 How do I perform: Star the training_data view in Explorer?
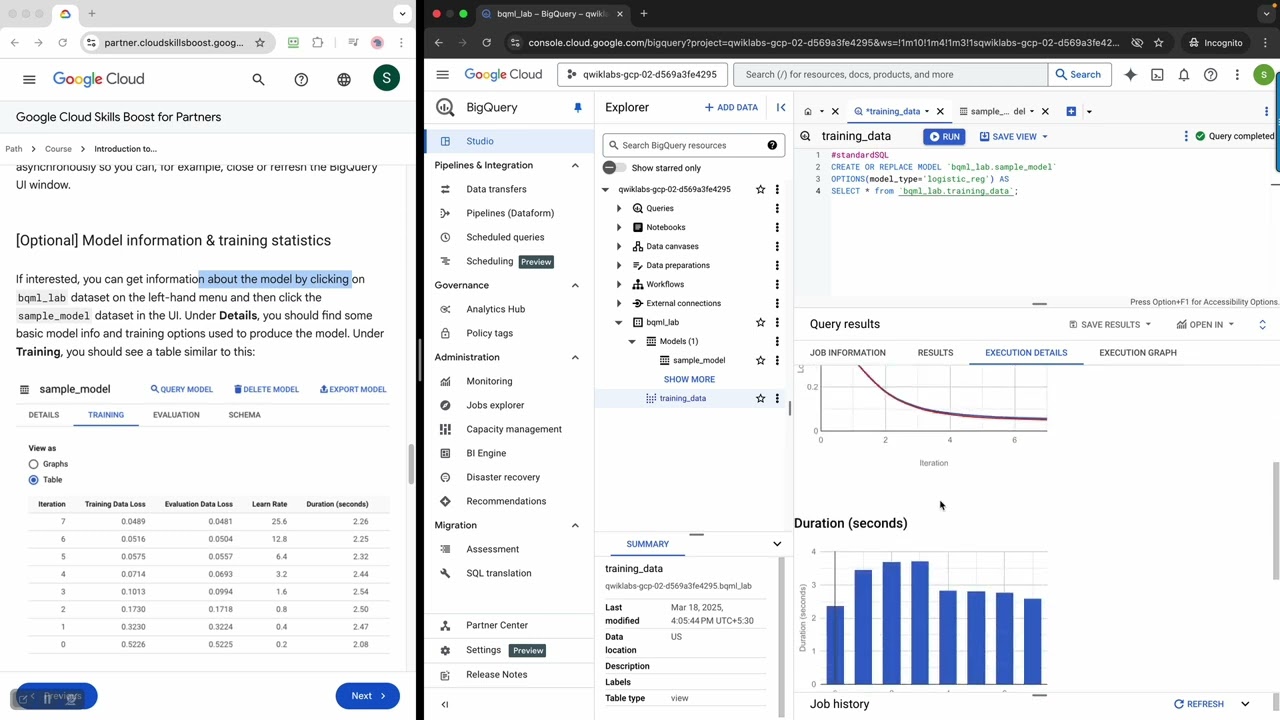tap(760, 398)
